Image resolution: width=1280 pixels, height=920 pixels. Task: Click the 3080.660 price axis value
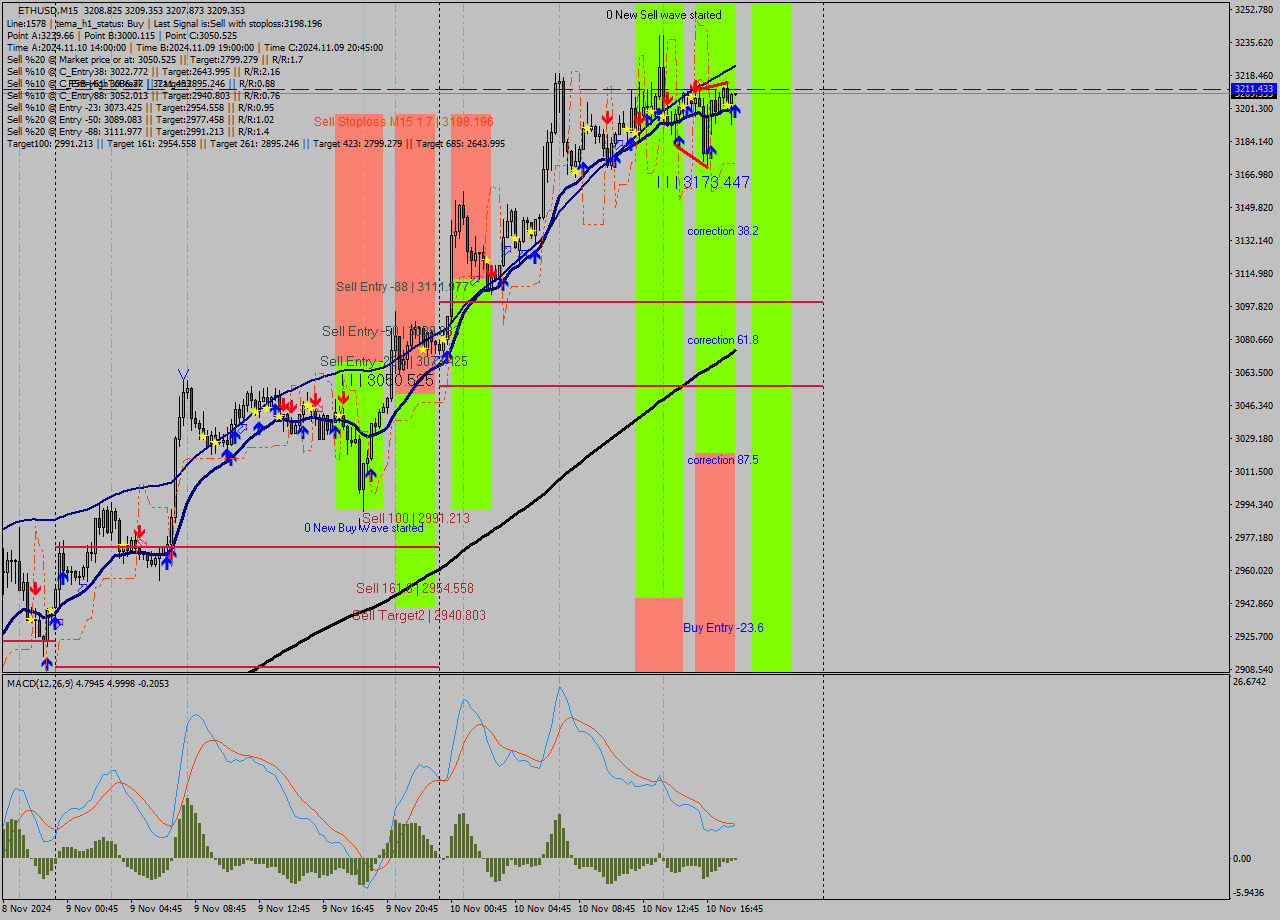pos(1254,340)
